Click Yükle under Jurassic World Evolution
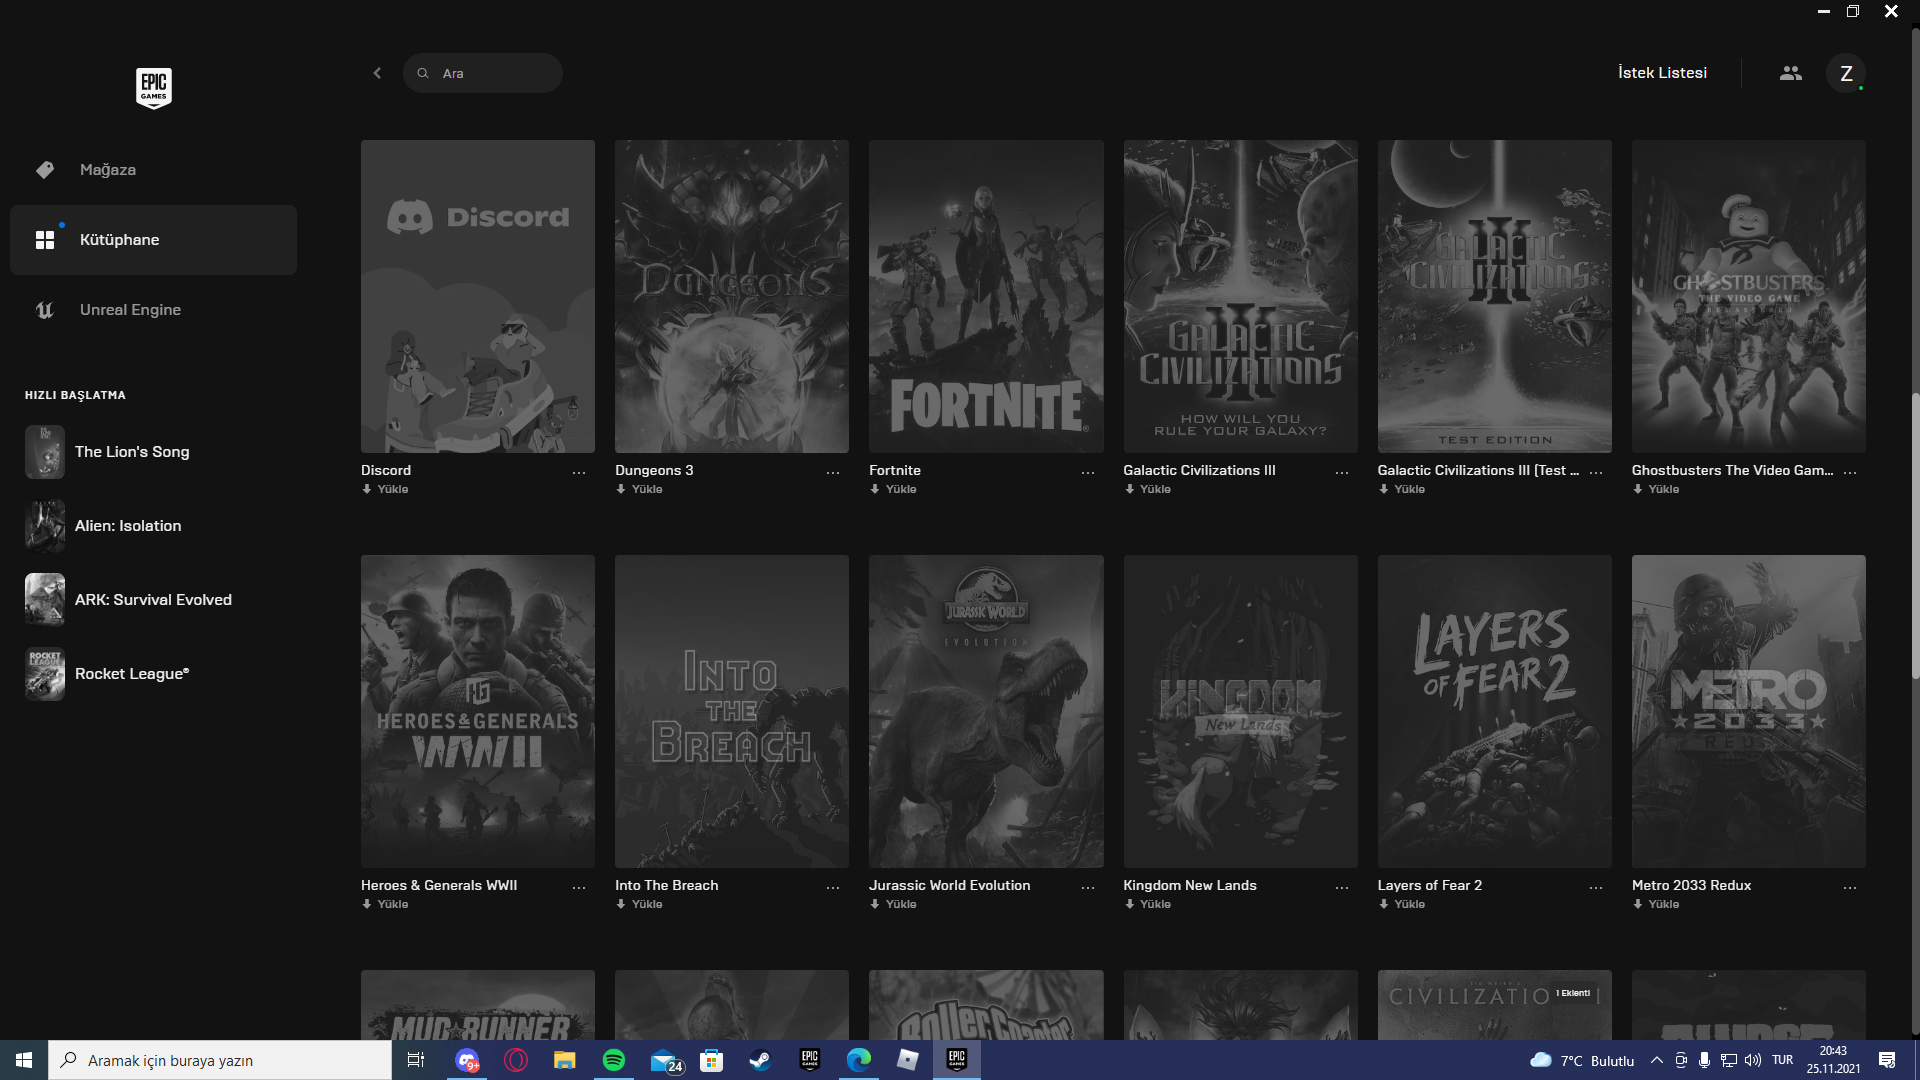 [893, 904]
